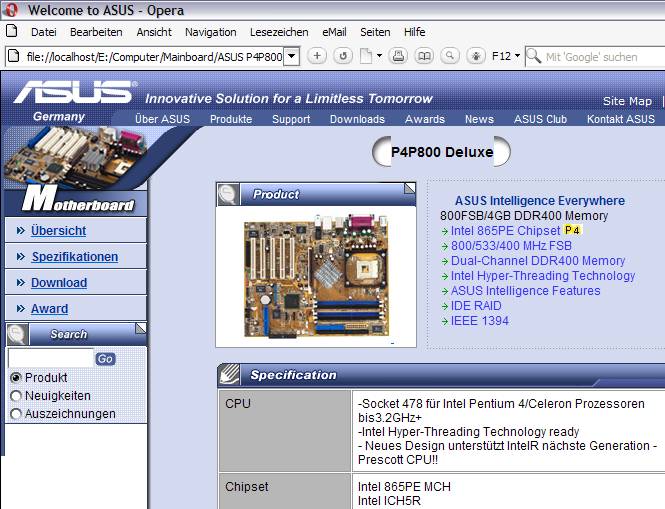The width and height of the screenshot is (665, 509).
Task: Reload the page with the refresh icon
Action: pyautogui.click(x=343, y=56)
